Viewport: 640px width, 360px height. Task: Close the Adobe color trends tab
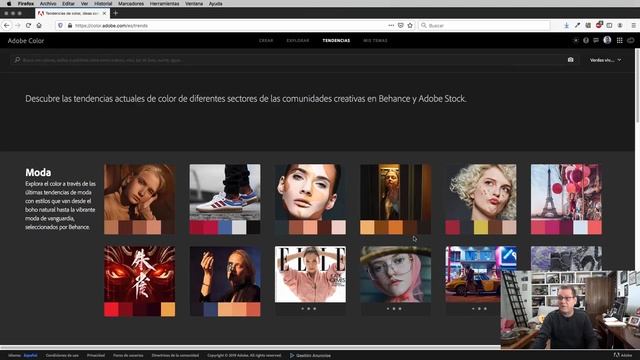104,13
